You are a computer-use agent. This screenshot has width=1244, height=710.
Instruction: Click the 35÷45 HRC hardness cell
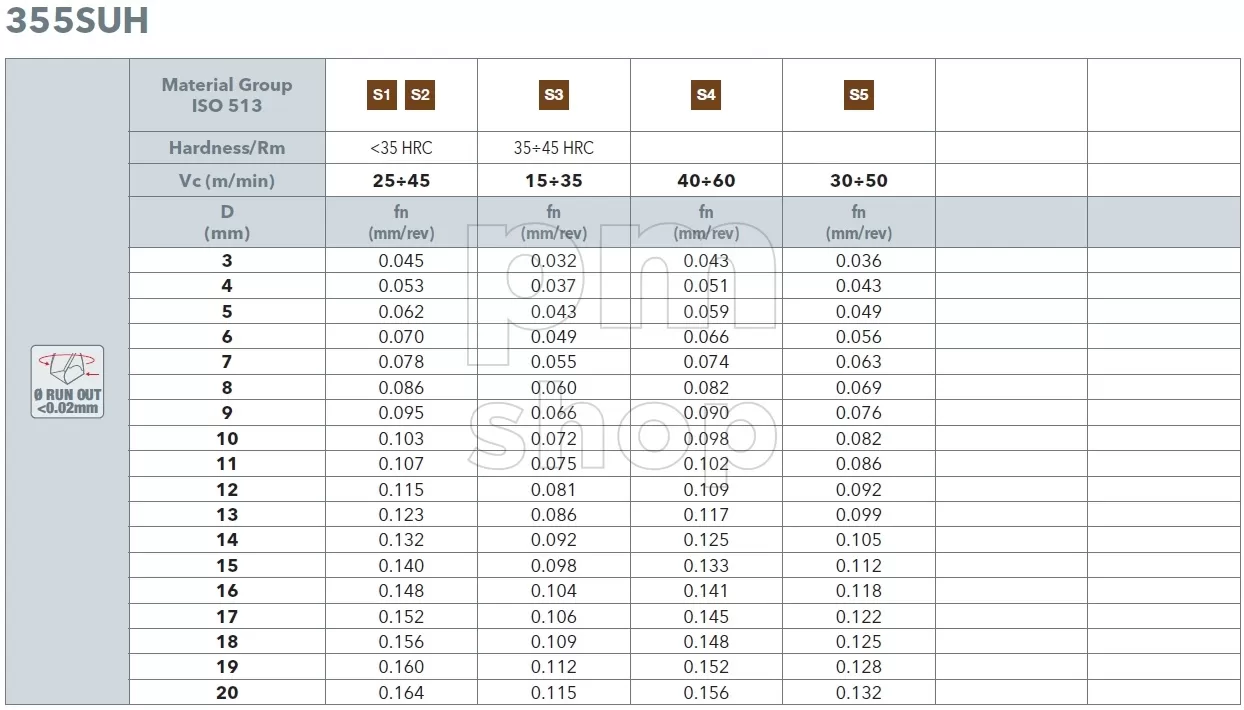coord(554,148)
